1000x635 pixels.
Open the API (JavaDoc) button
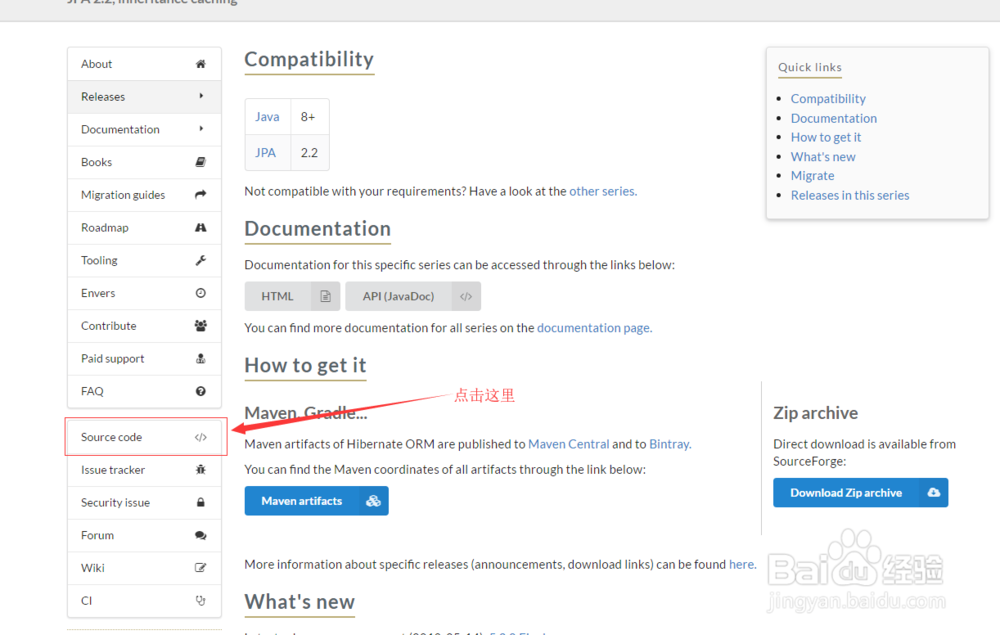point(413,296)
